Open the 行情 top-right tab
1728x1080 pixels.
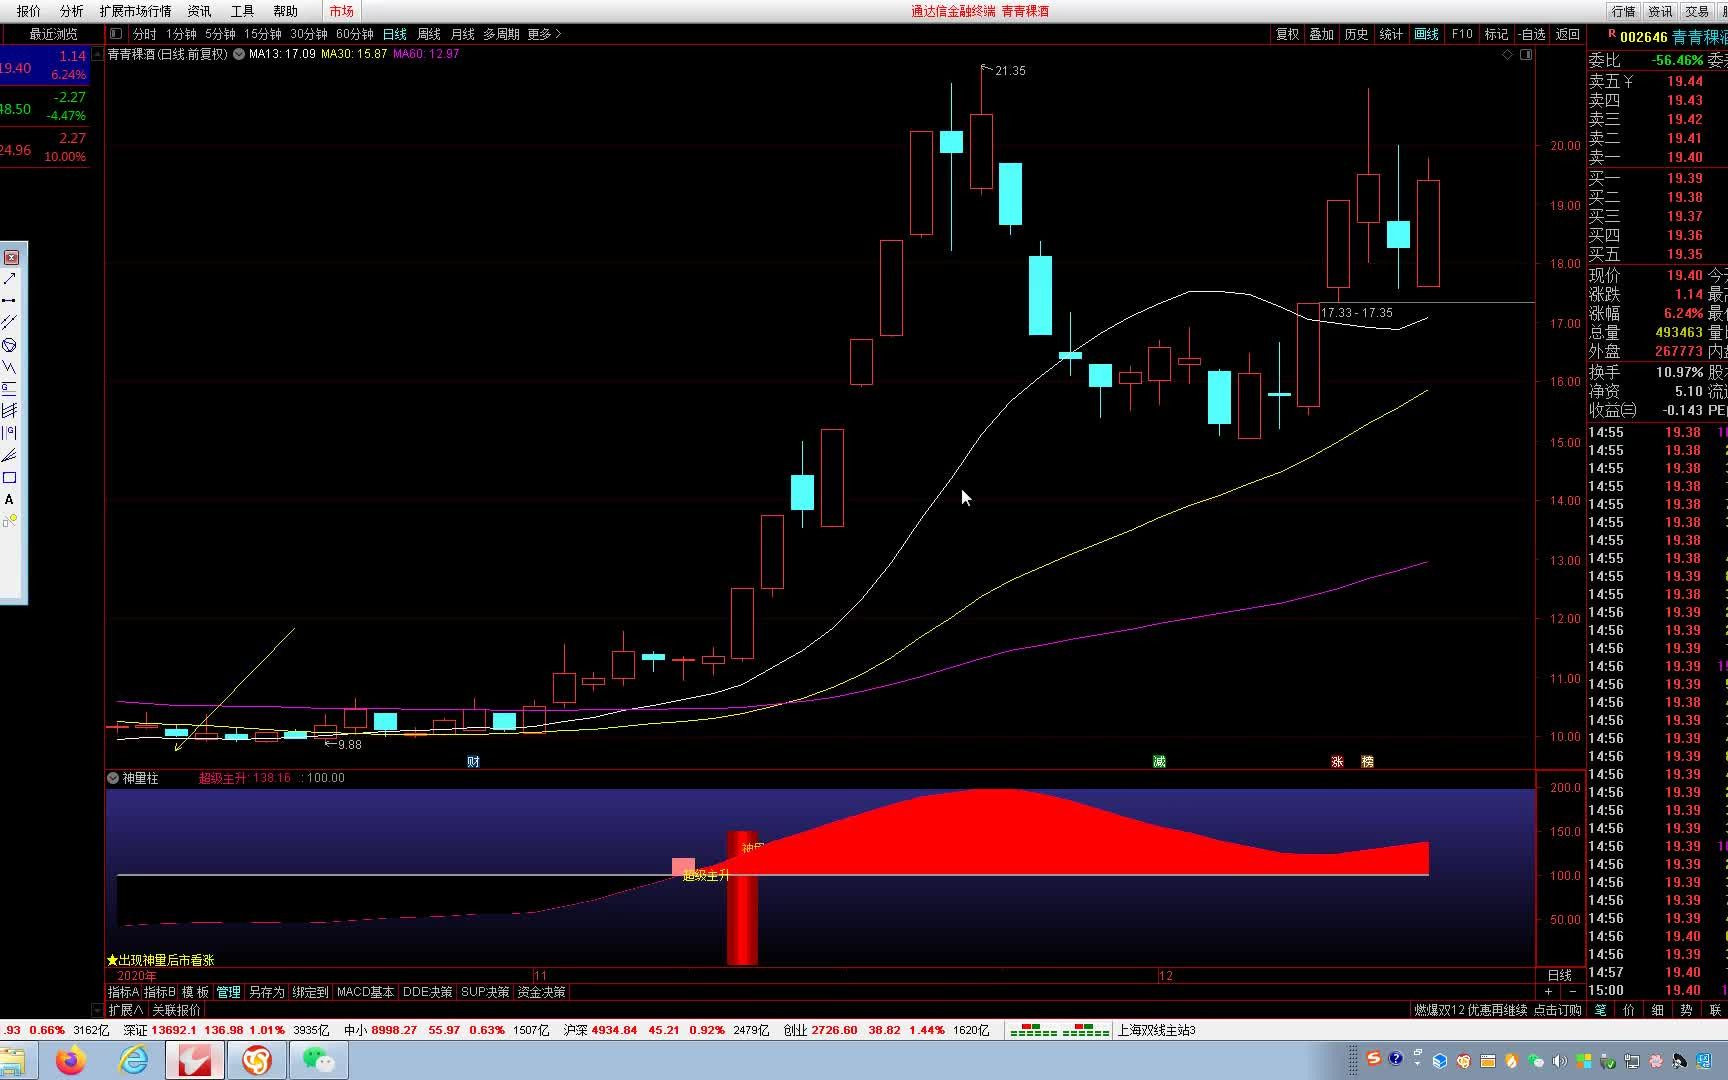1624,11
